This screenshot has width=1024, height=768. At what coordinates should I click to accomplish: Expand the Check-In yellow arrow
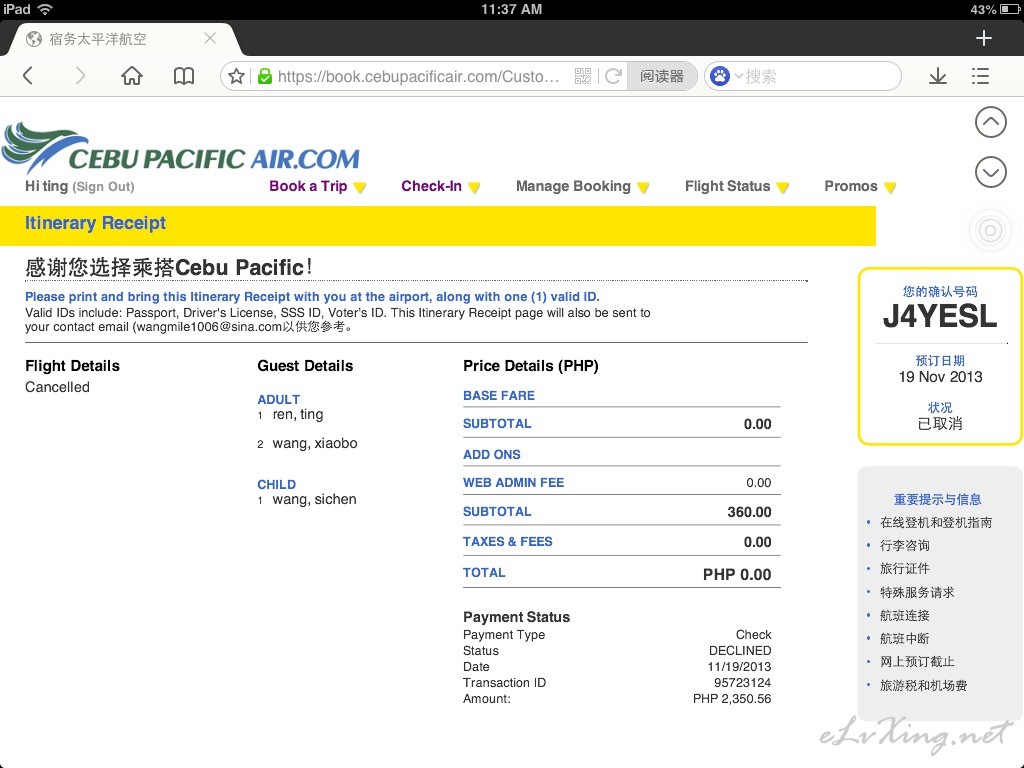pyautogui.click(x=475, y=188)
